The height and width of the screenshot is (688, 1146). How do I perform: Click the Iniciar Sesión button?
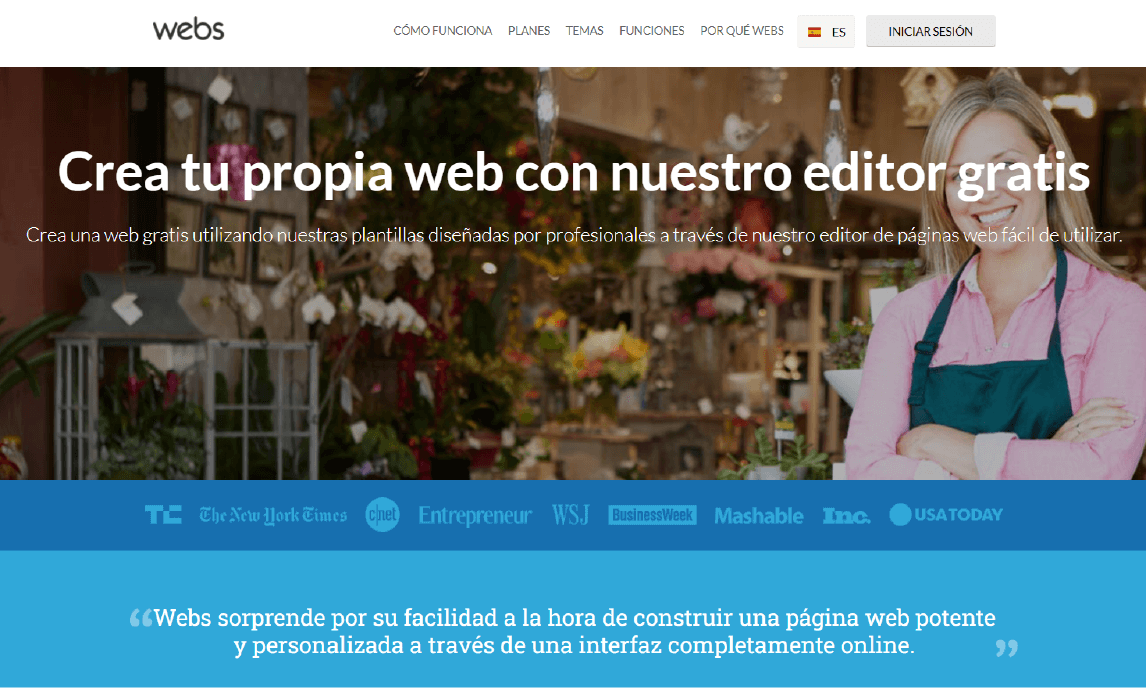click(x=930, y=31)
